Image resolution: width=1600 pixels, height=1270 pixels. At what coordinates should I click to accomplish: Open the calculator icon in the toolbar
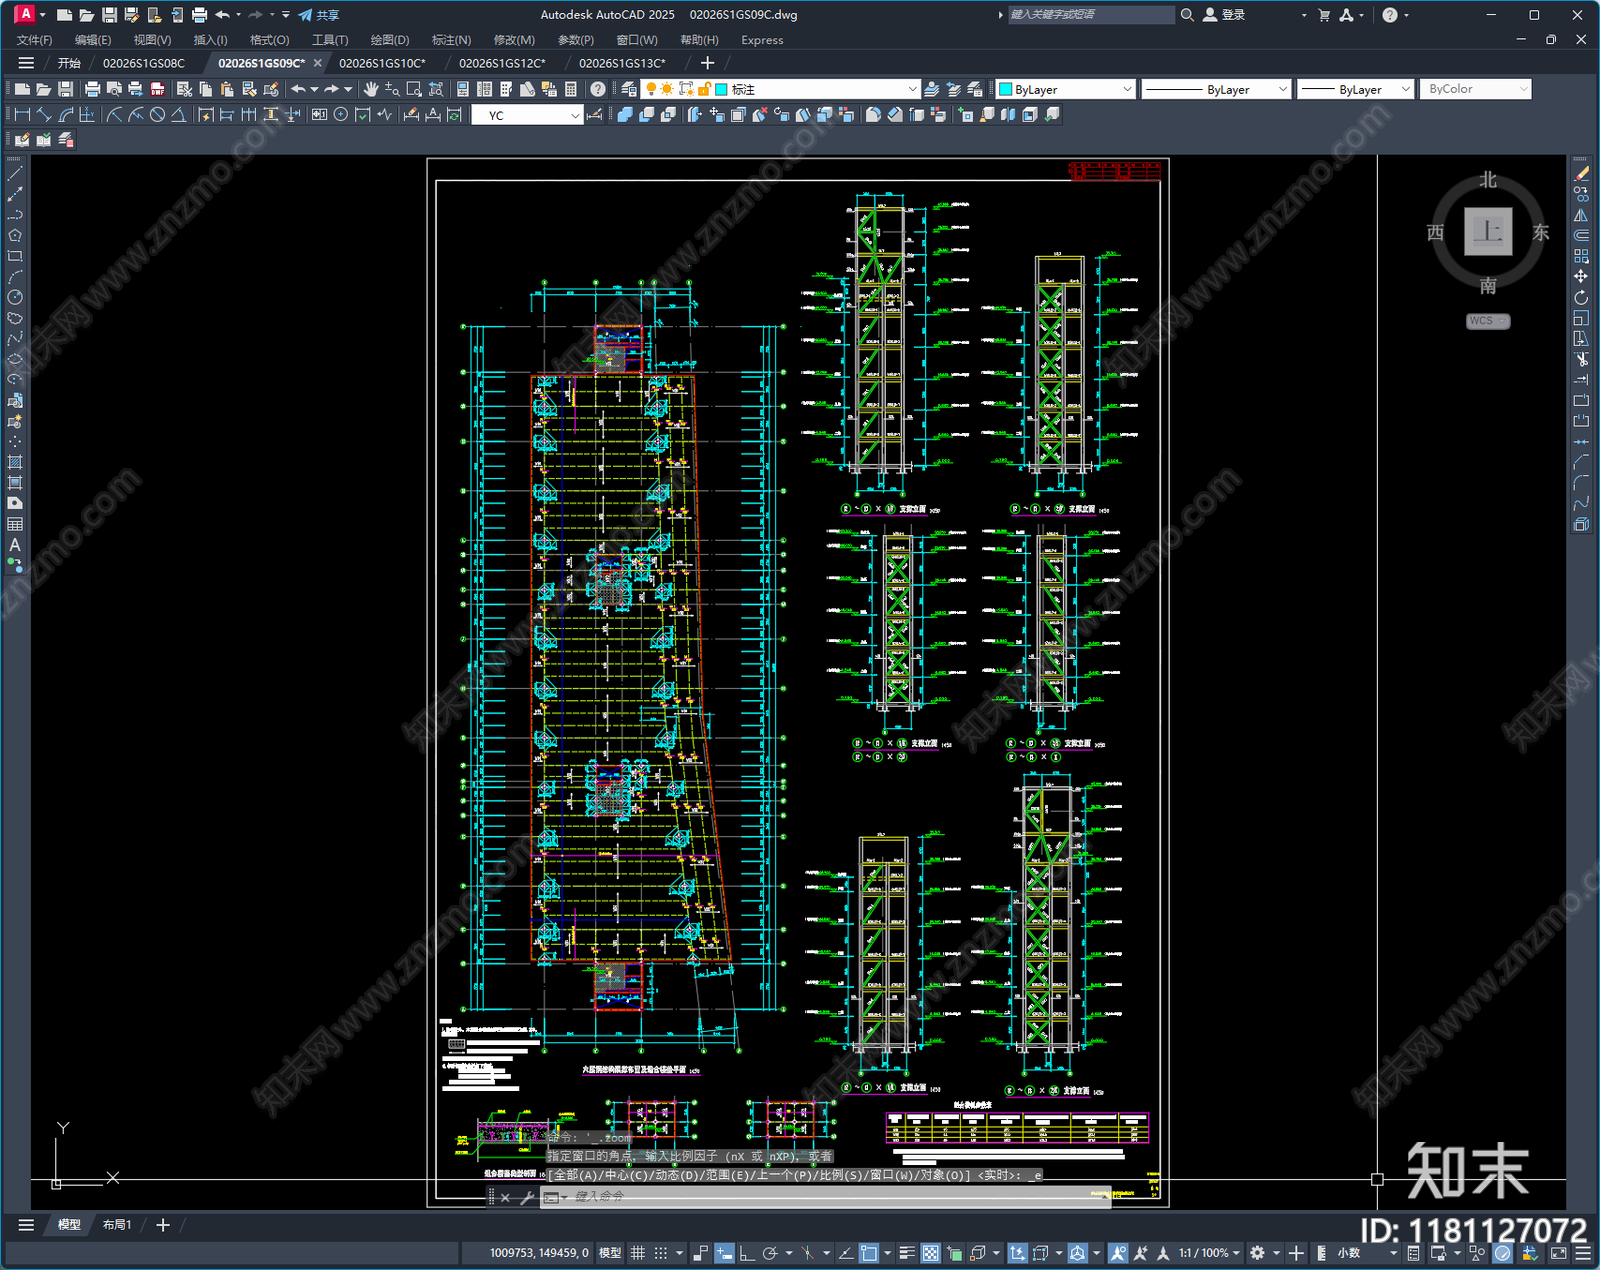coord(571,89)
